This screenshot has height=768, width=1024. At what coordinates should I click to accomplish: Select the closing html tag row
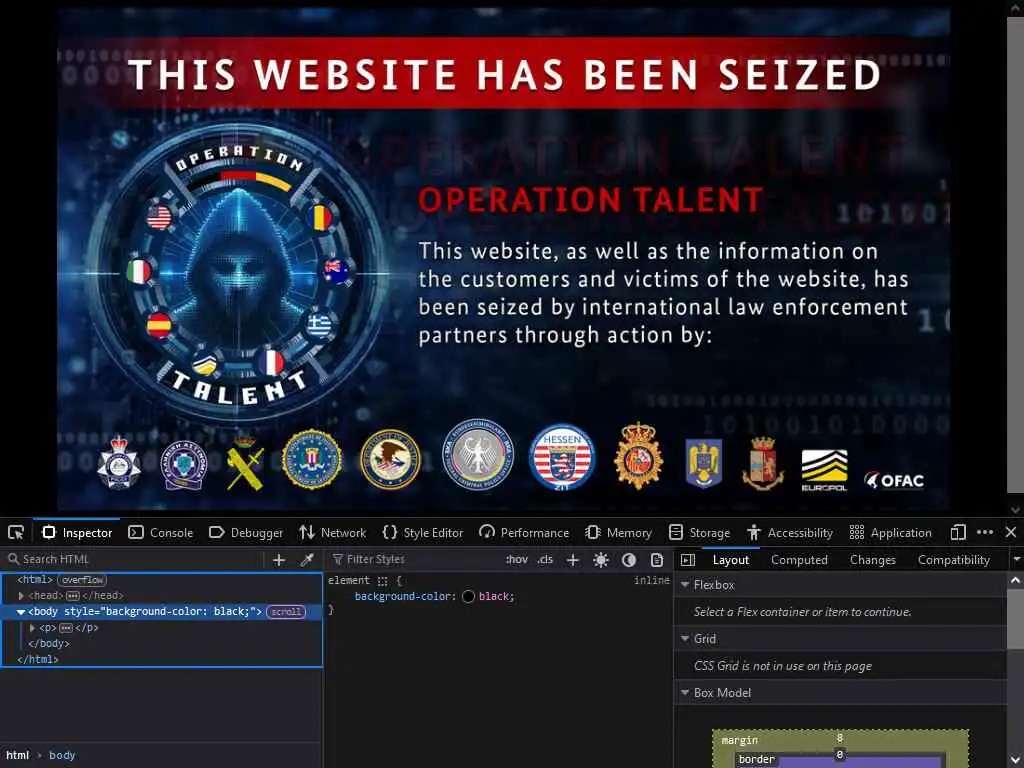click(161, 660)
